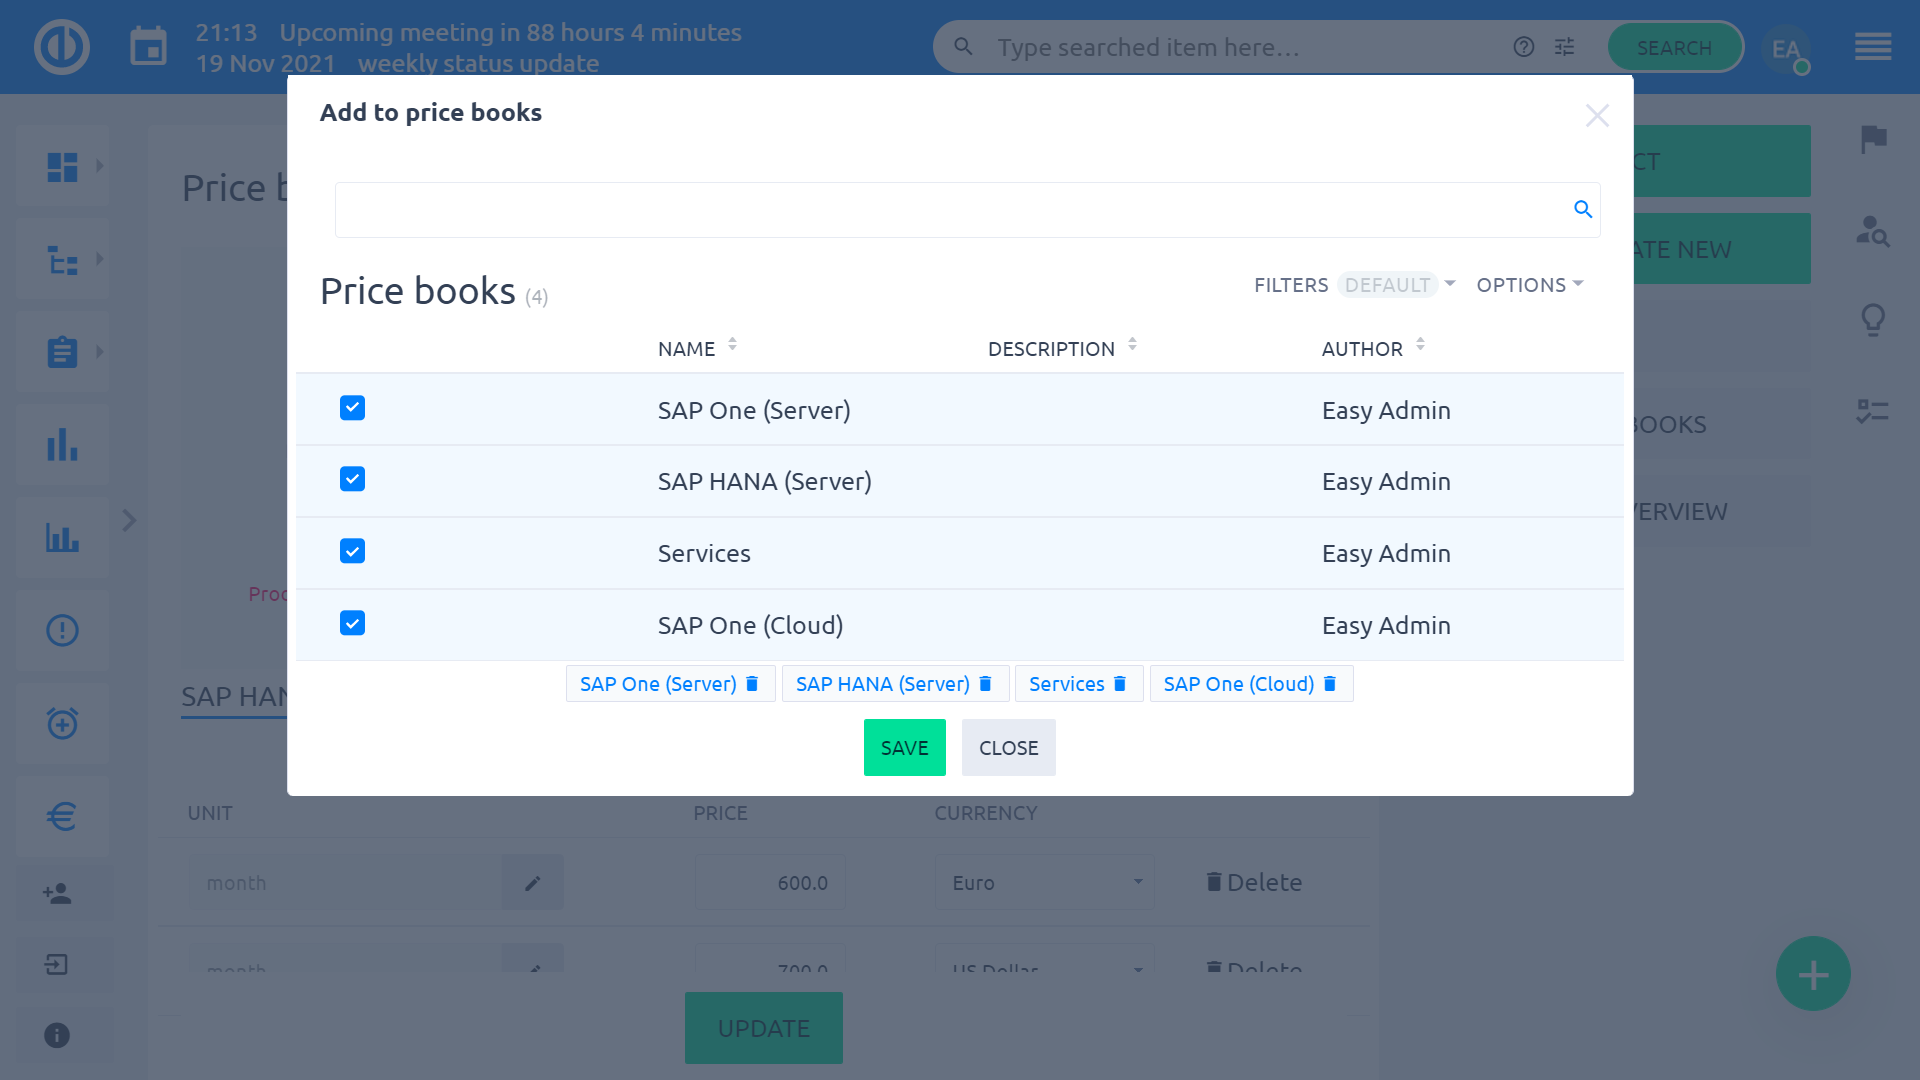Sort by DESCRIPTION column
Screen dimensions: 1920x1080
pos(1063,348)
